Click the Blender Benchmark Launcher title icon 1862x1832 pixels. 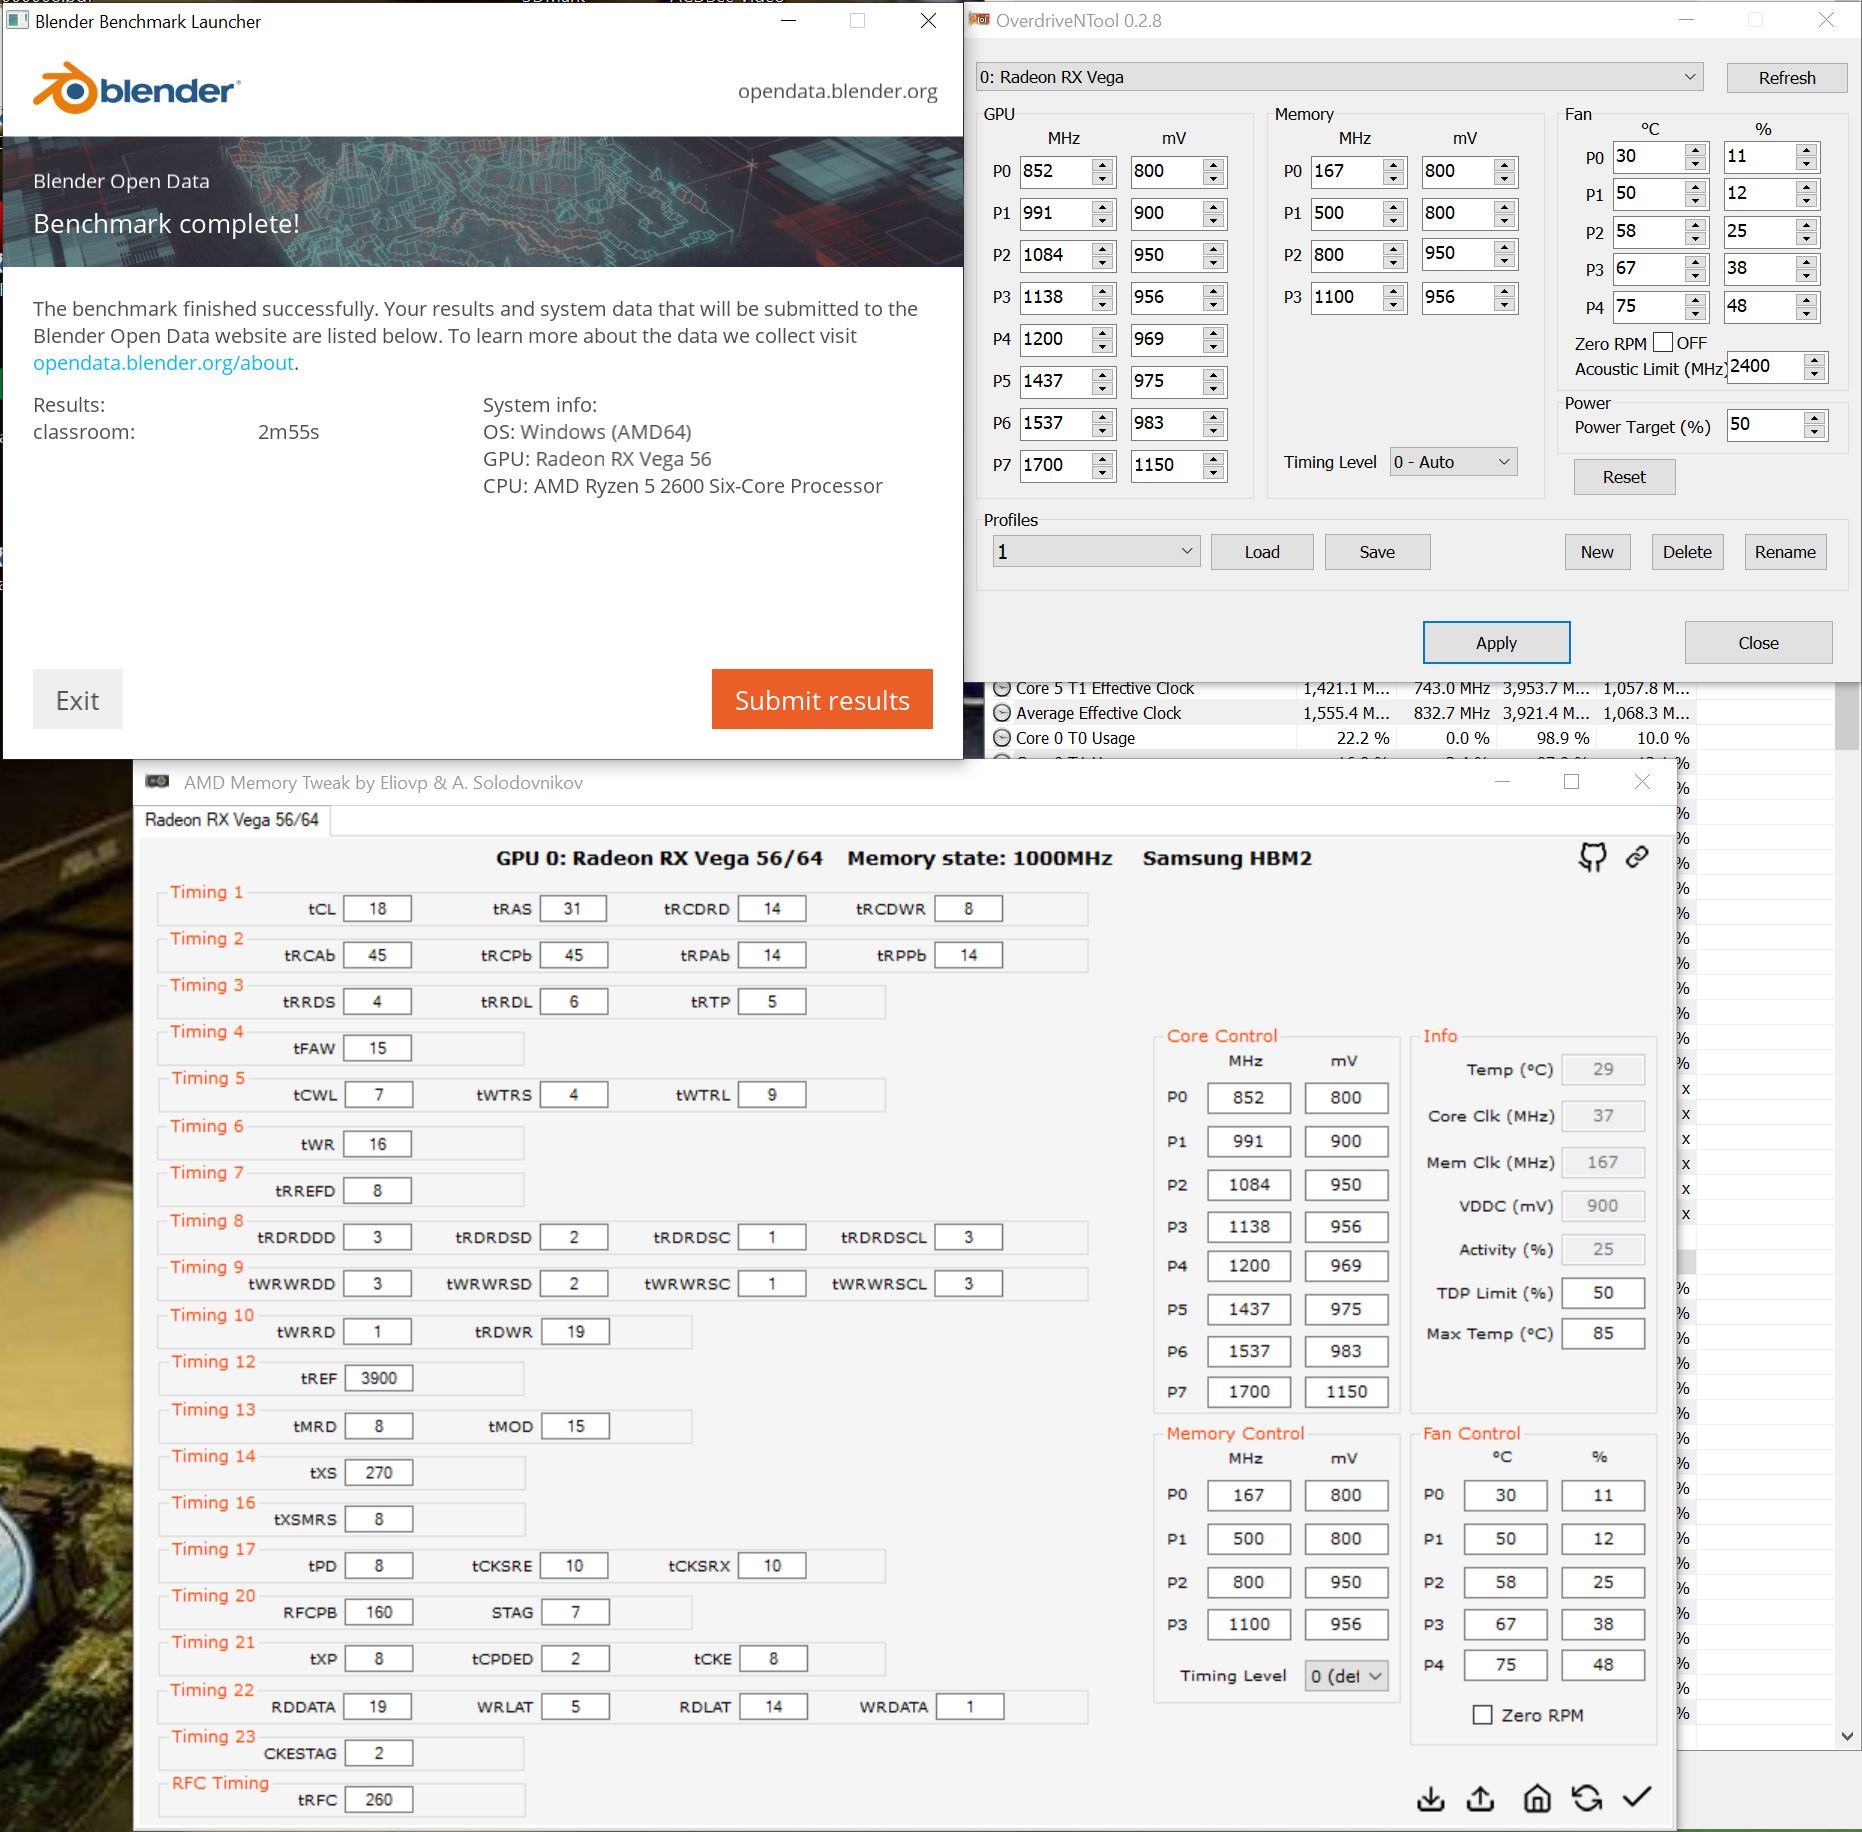16,21
